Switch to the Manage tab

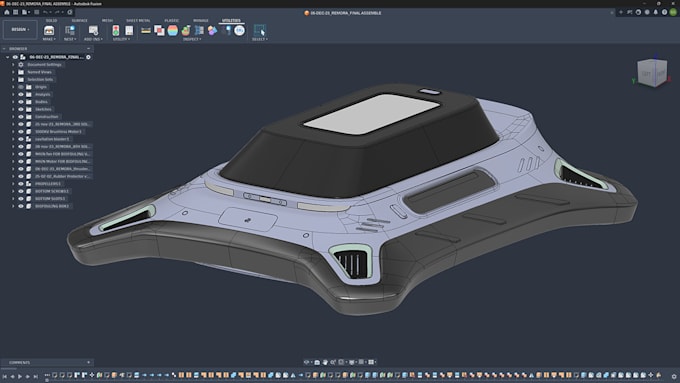click(201, 20)
